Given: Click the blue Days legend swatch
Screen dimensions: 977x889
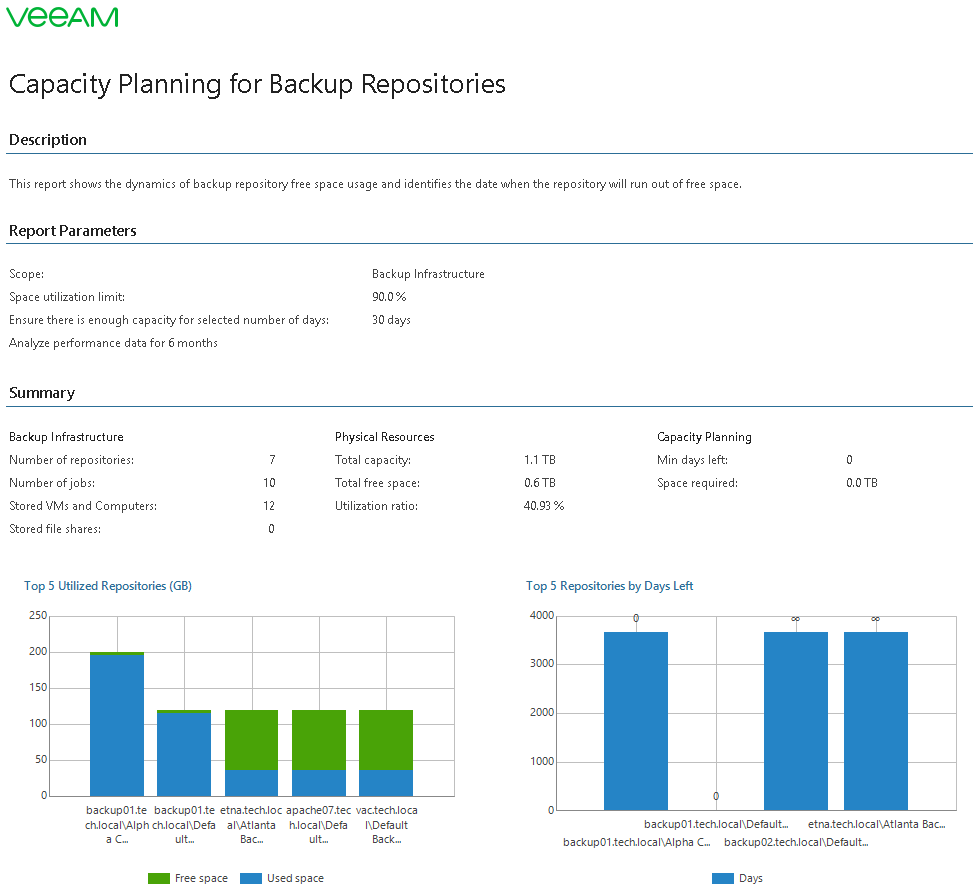Looking at the screenshot, I should click(x=723, y=878).
